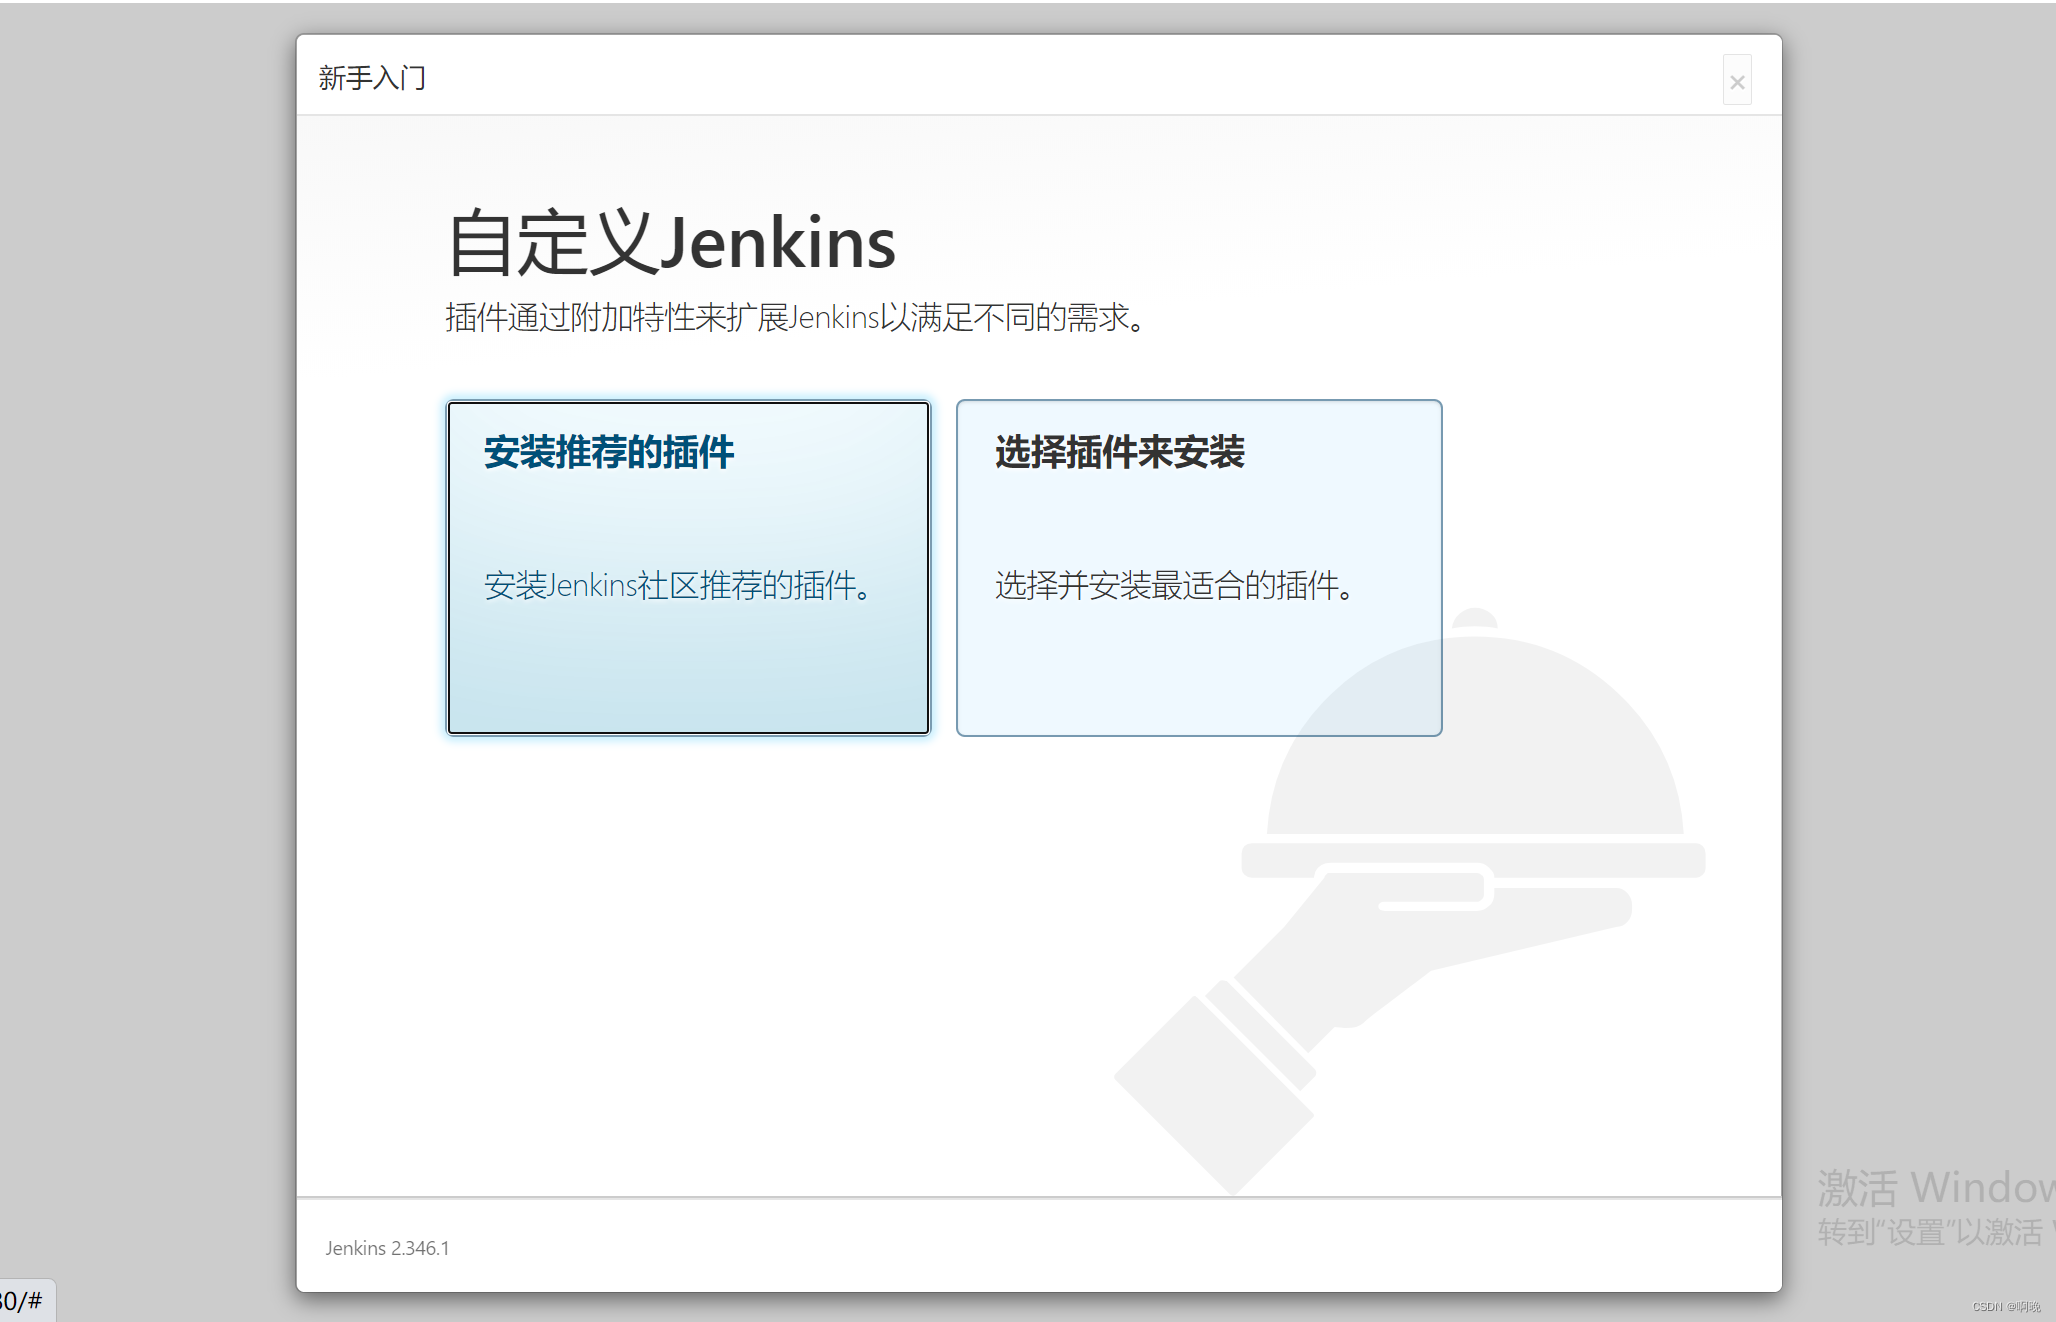The height and width of the screenshot is (1322, 2056).
Task: Click the Jenkins 2.346.1 version text
Action: click(x=387, y=1248)
